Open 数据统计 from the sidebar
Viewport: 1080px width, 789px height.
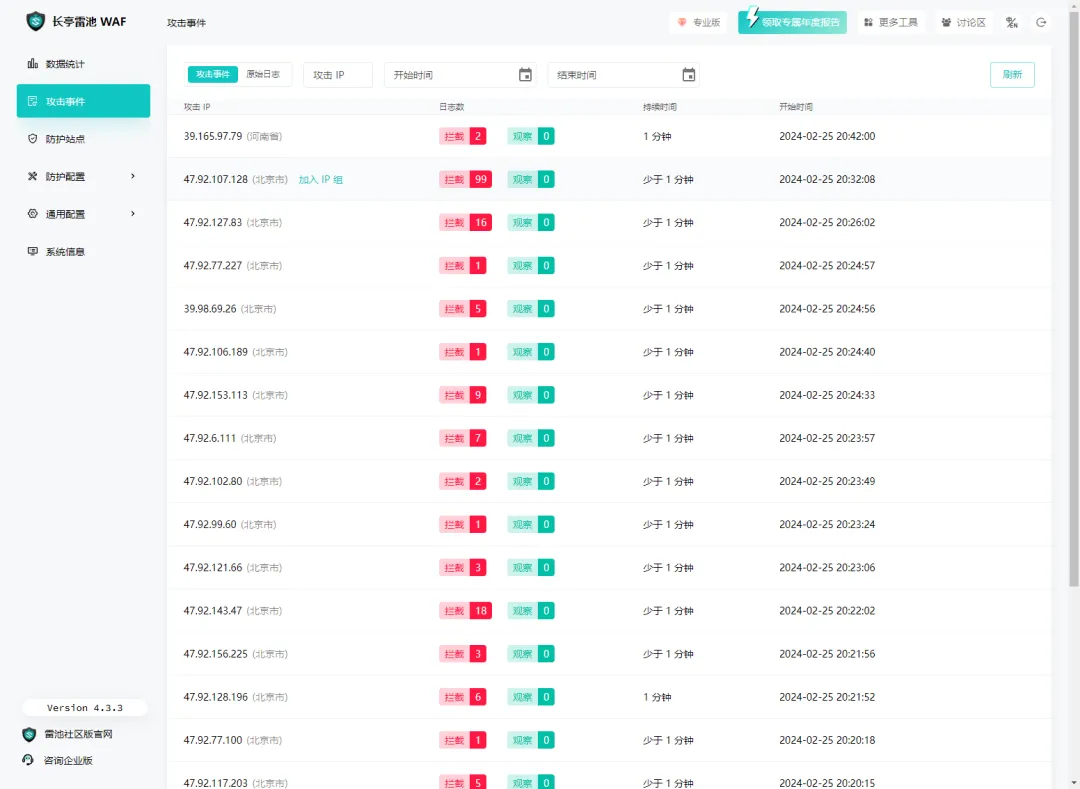[x=65, y=64]
